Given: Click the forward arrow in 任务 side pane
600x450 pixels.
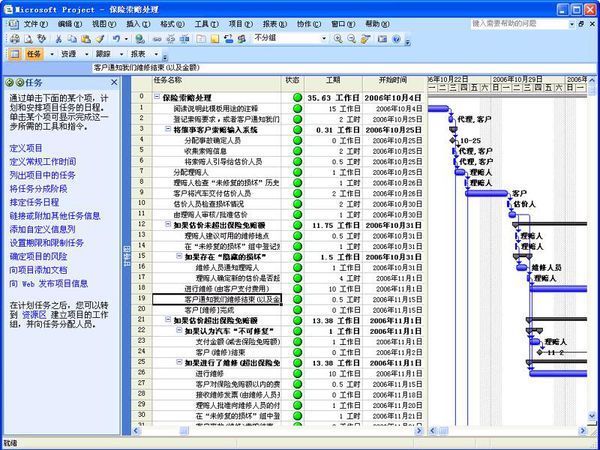Looking at the screenshot, I should (x=20, y=82).
